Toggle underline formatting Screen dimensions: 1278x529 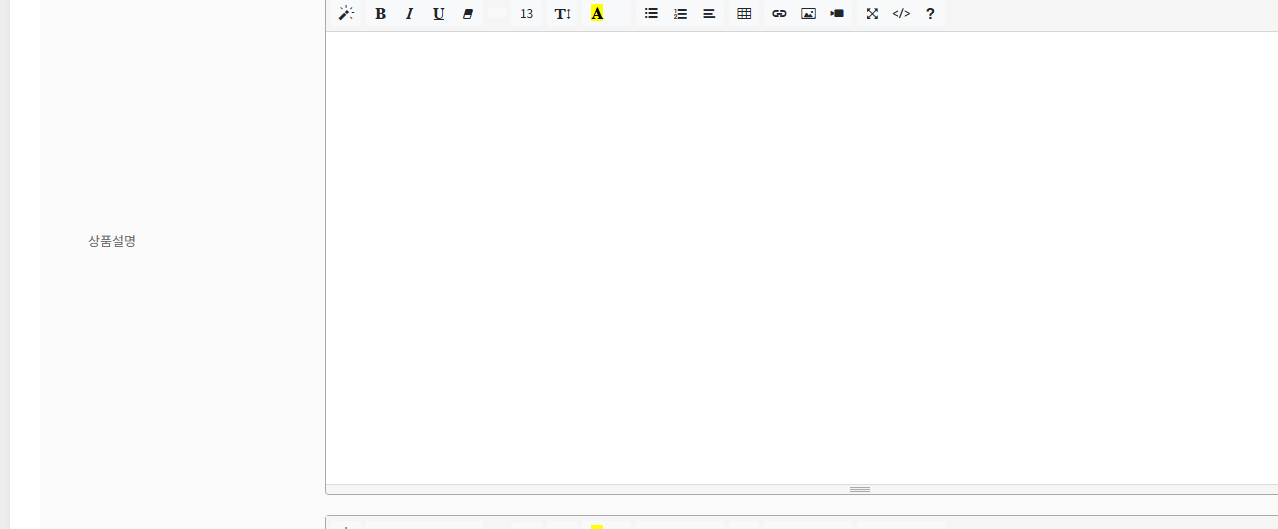(438, 14)
